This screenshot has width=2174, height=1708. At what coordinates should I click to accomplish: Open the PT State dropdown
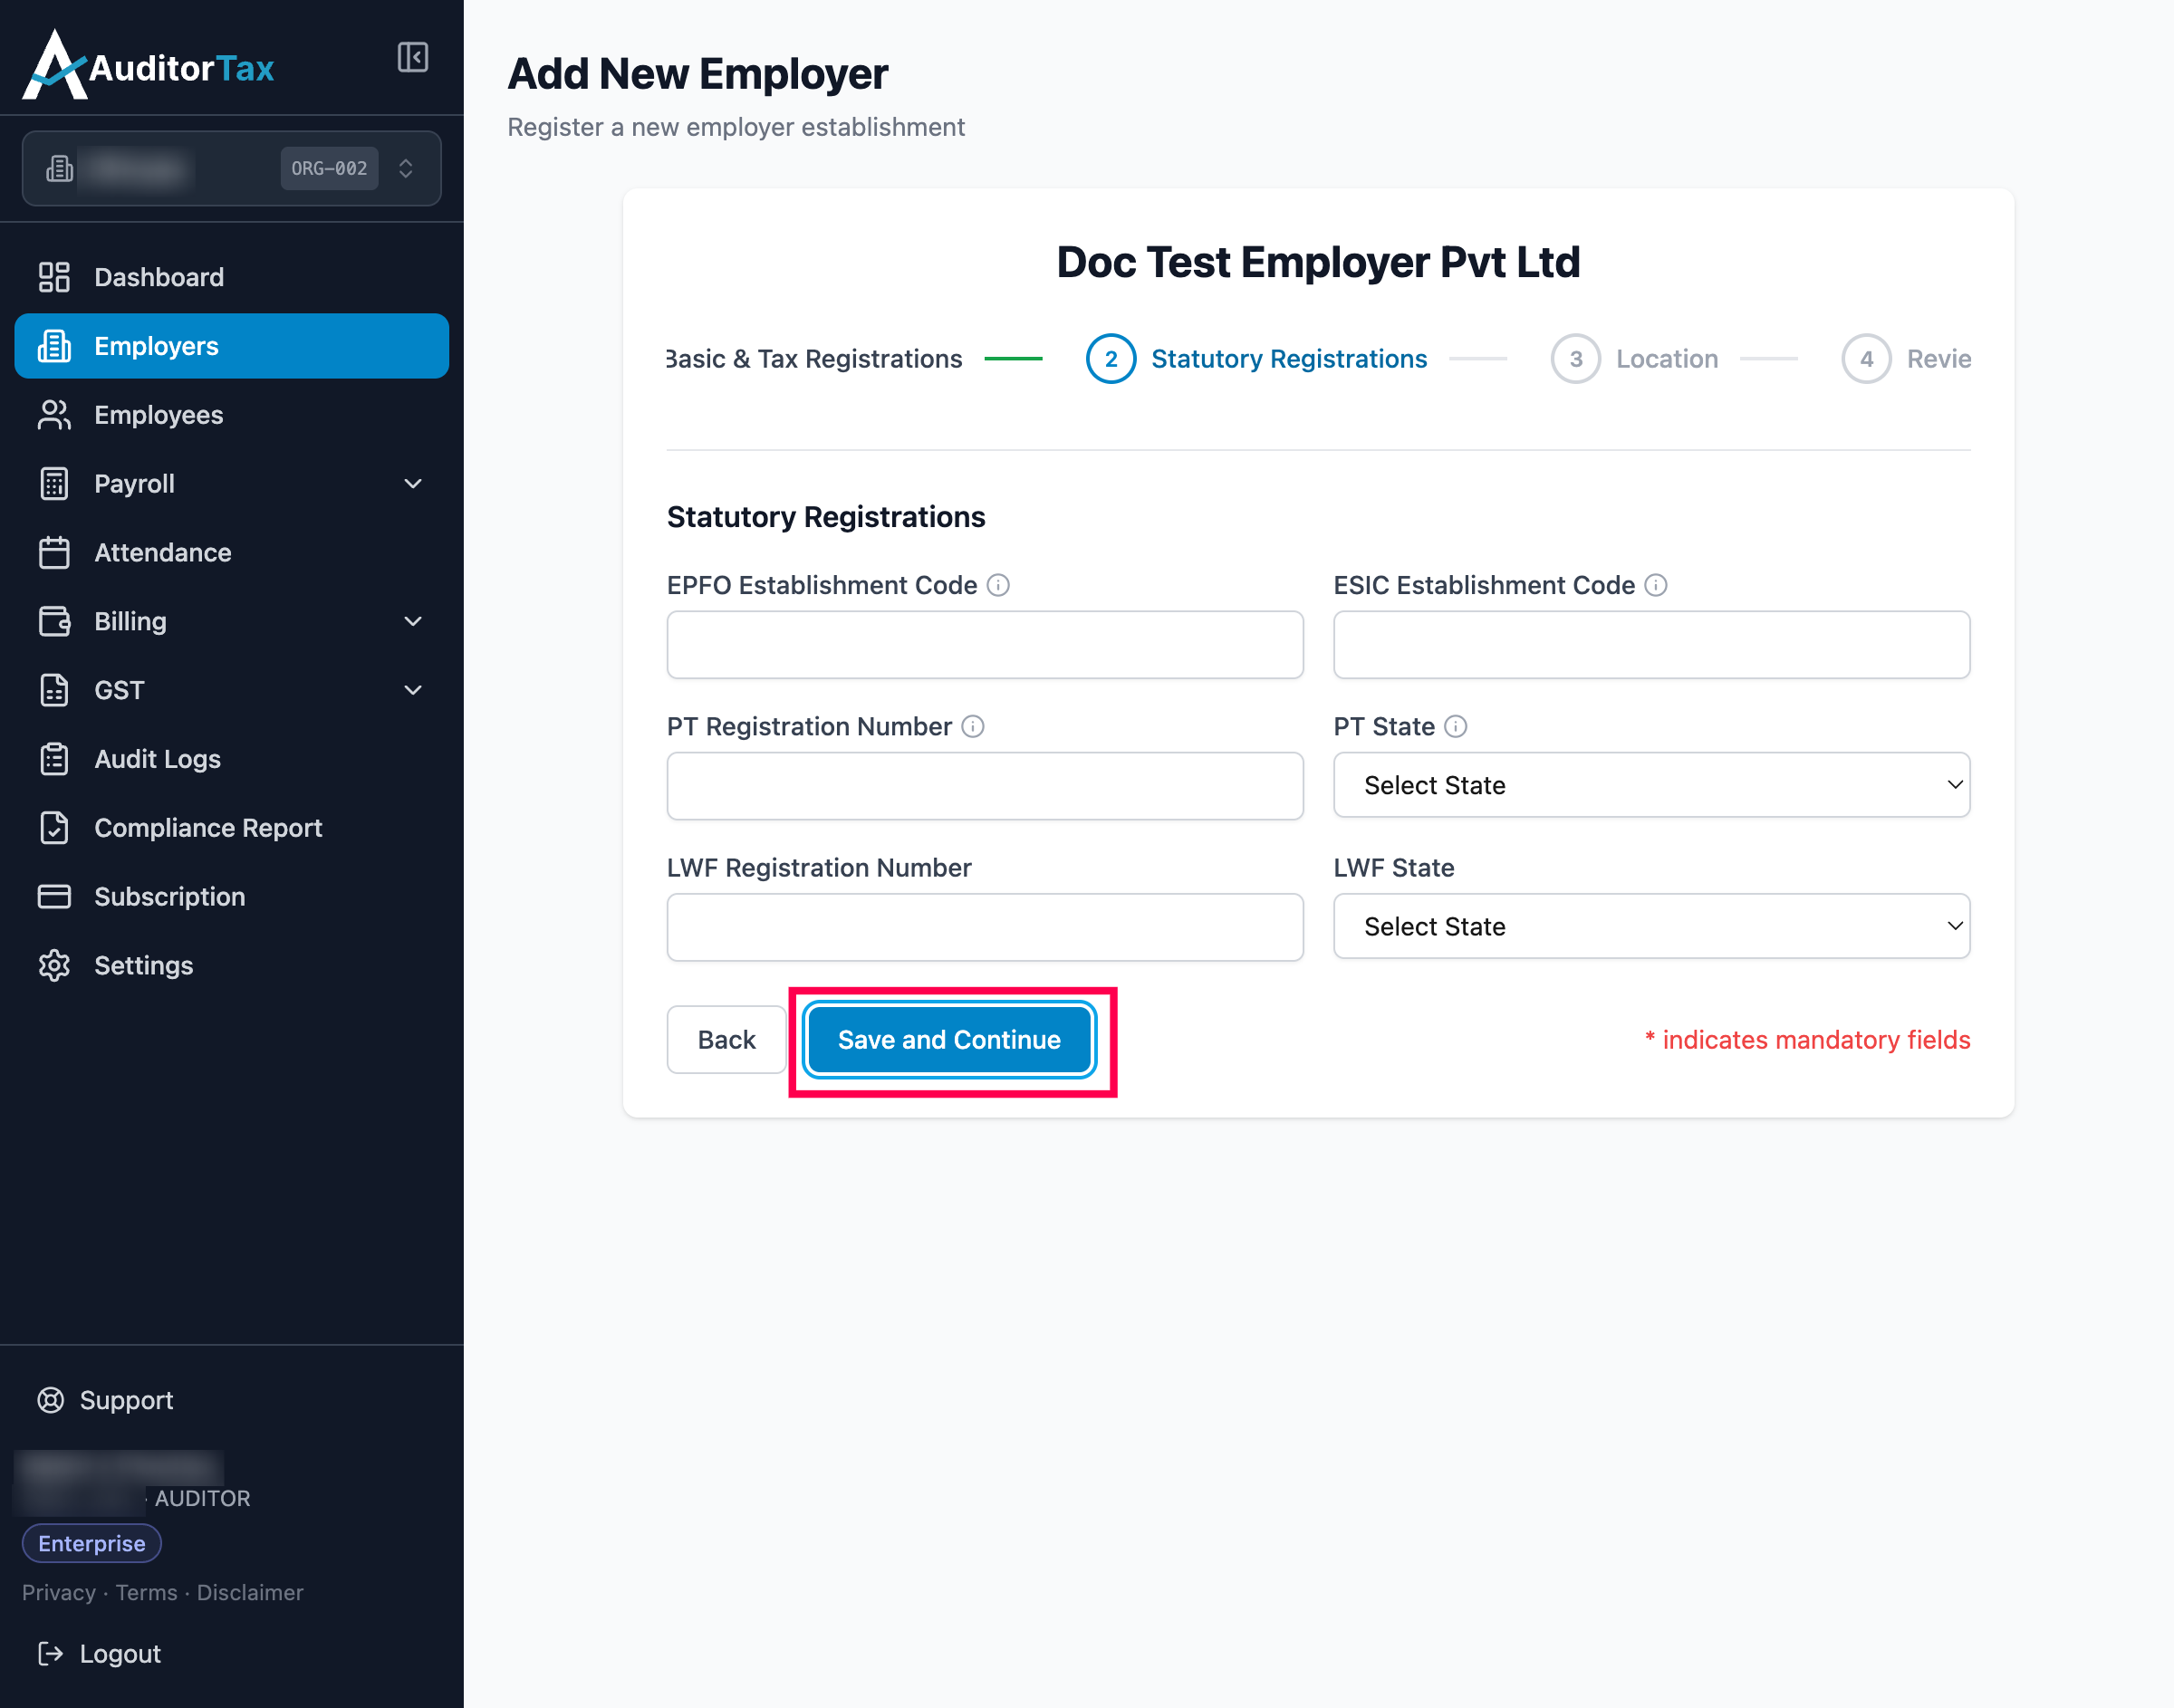click(1651, 785)
